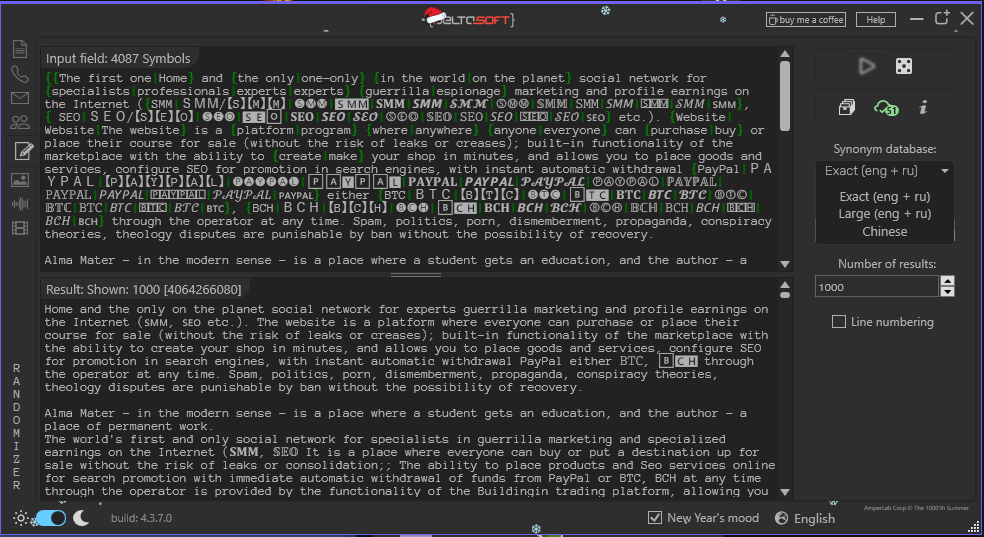The height and width of the screenshot is (537, 984).
Task: Decrease number of results with down arrow
Action: point(948,292)
